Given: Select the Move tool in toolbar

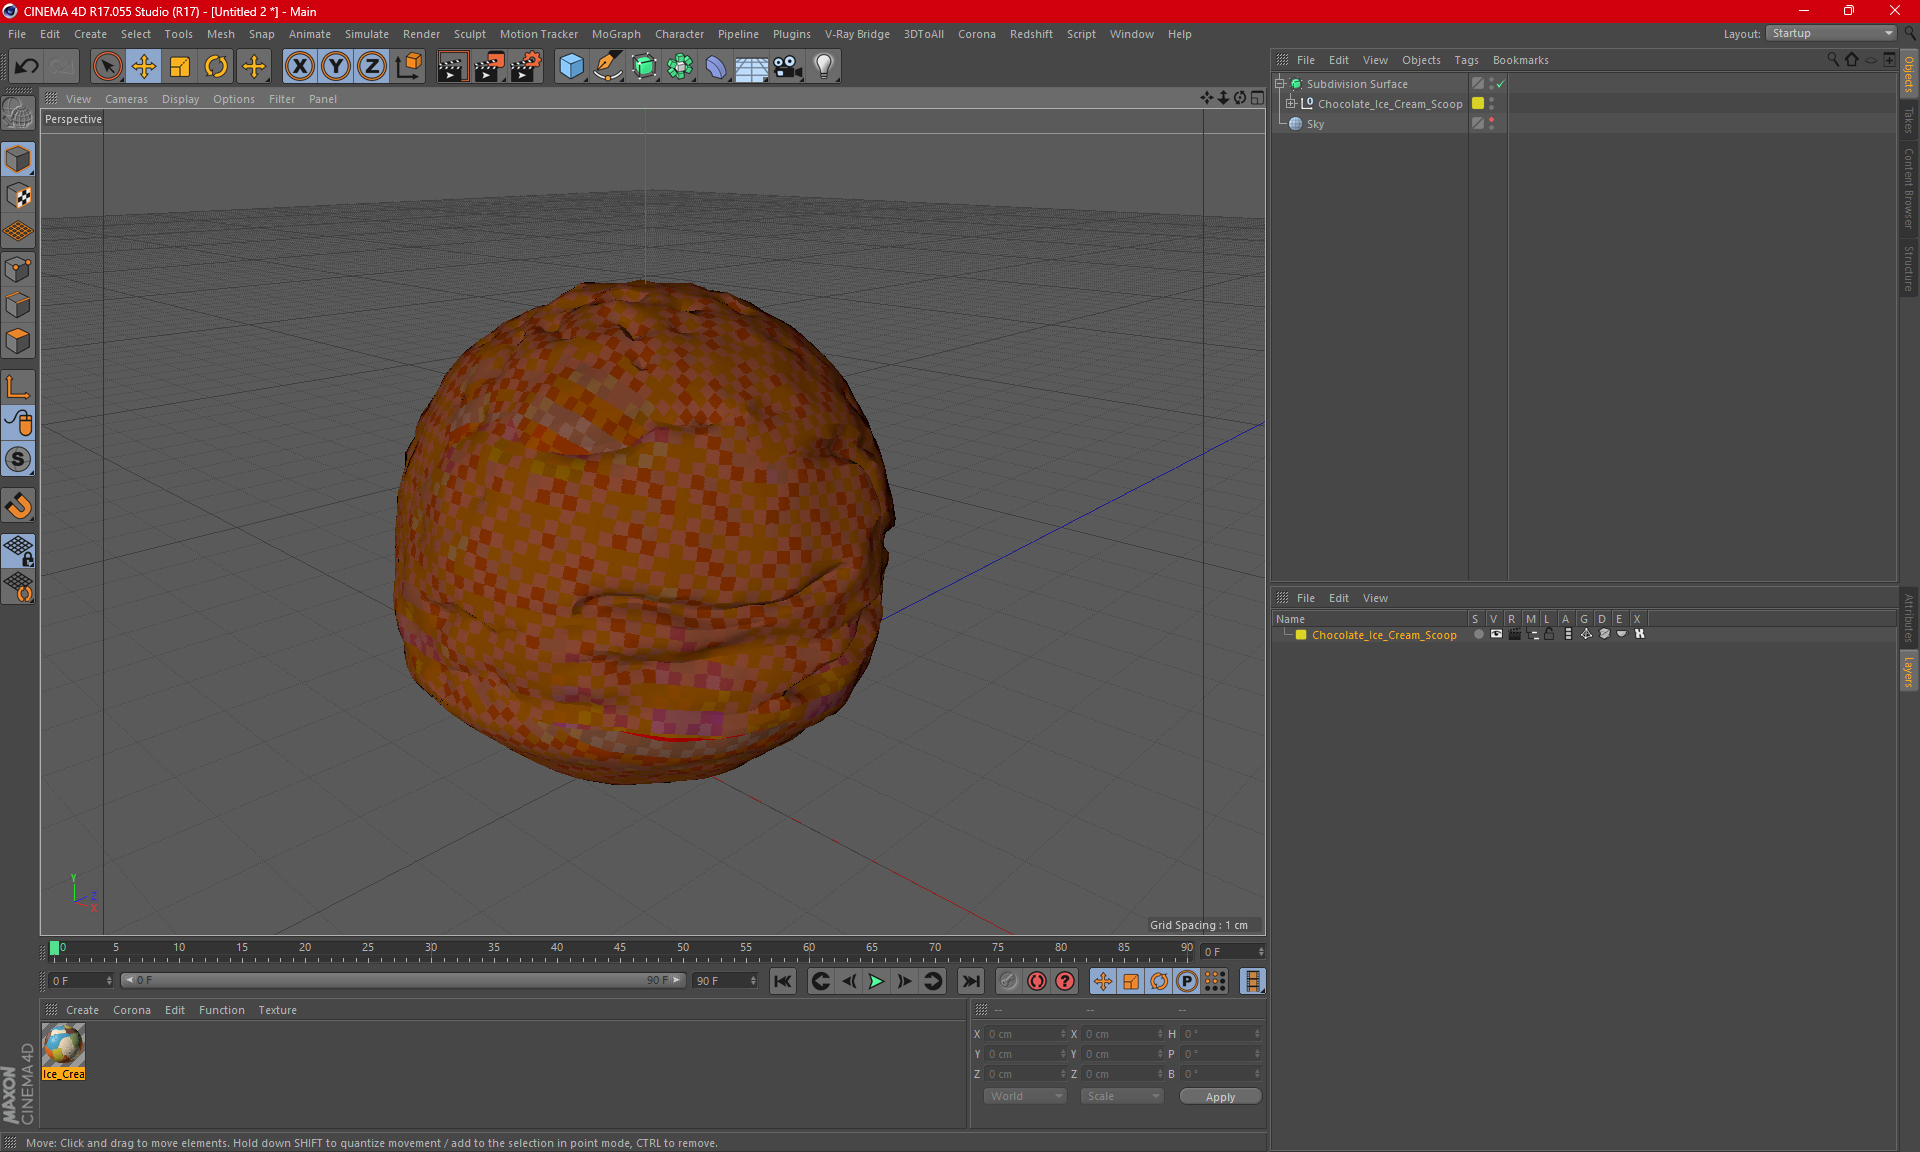Looking at the screenshot, I should (143, 67).
